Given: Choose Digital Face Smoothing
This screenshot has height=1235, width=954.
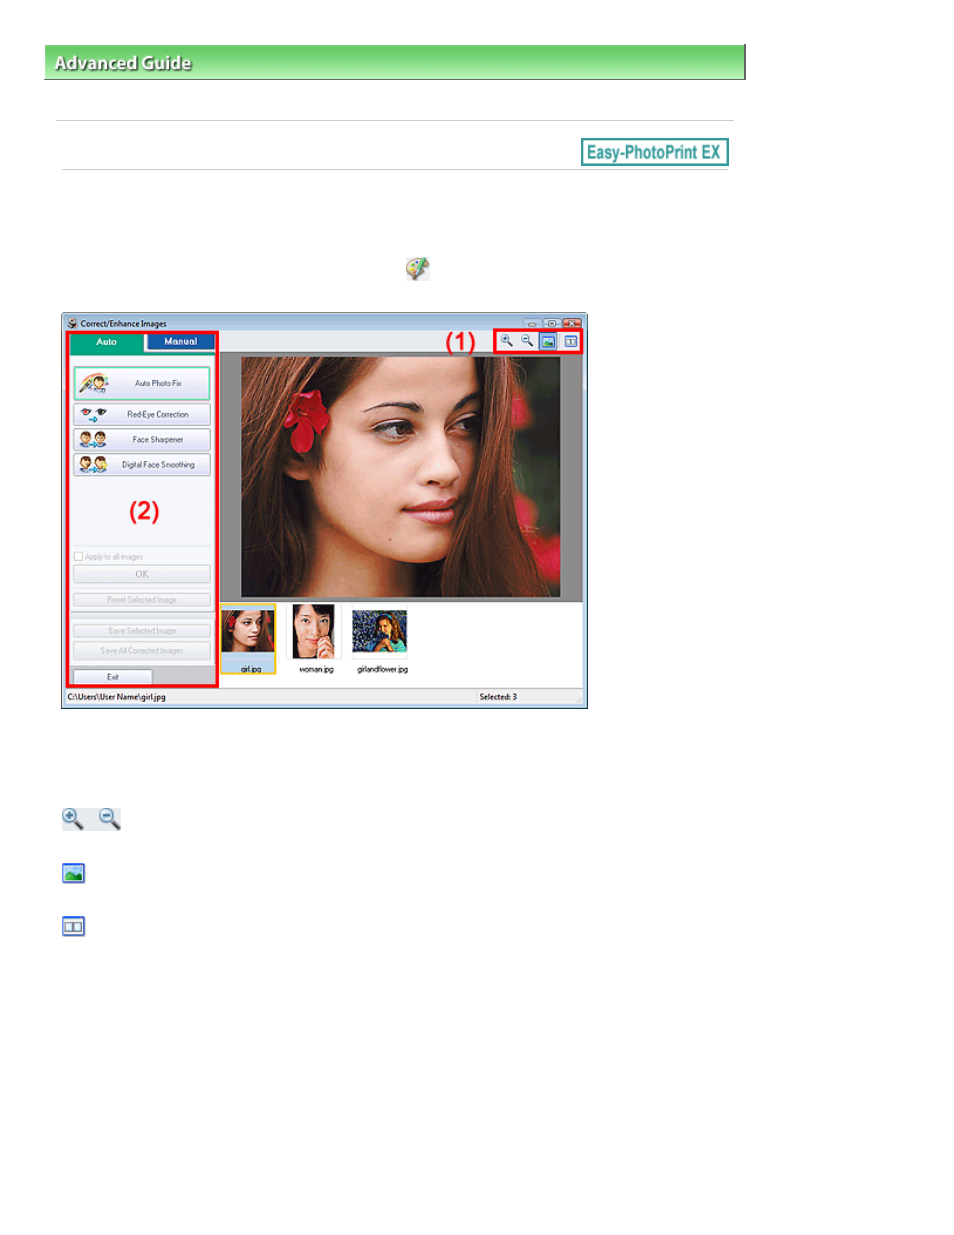Looking at the screenshot, I should (x=142, y=464).
